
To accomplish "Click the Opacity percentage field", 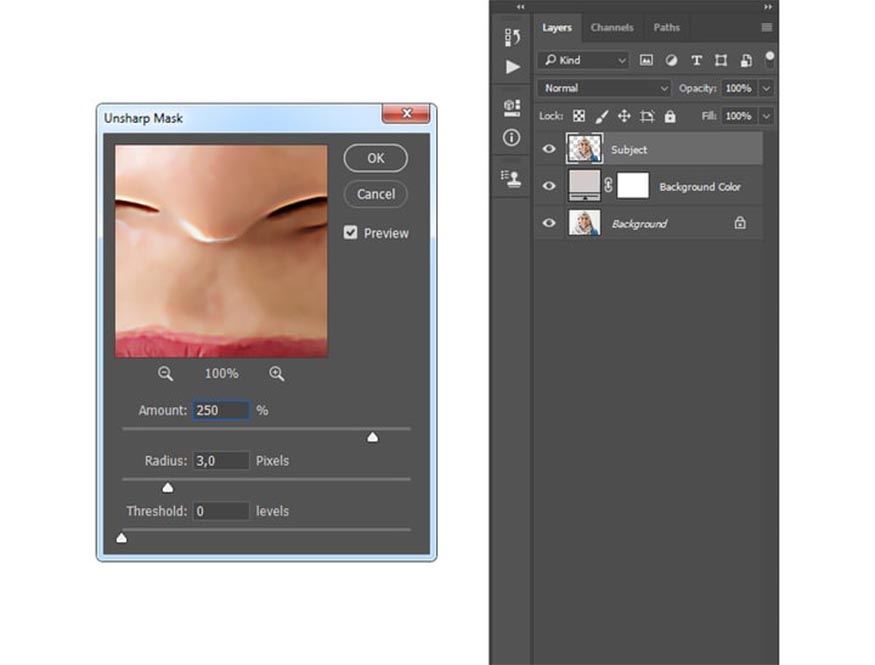I will click(x=739, y=88).
